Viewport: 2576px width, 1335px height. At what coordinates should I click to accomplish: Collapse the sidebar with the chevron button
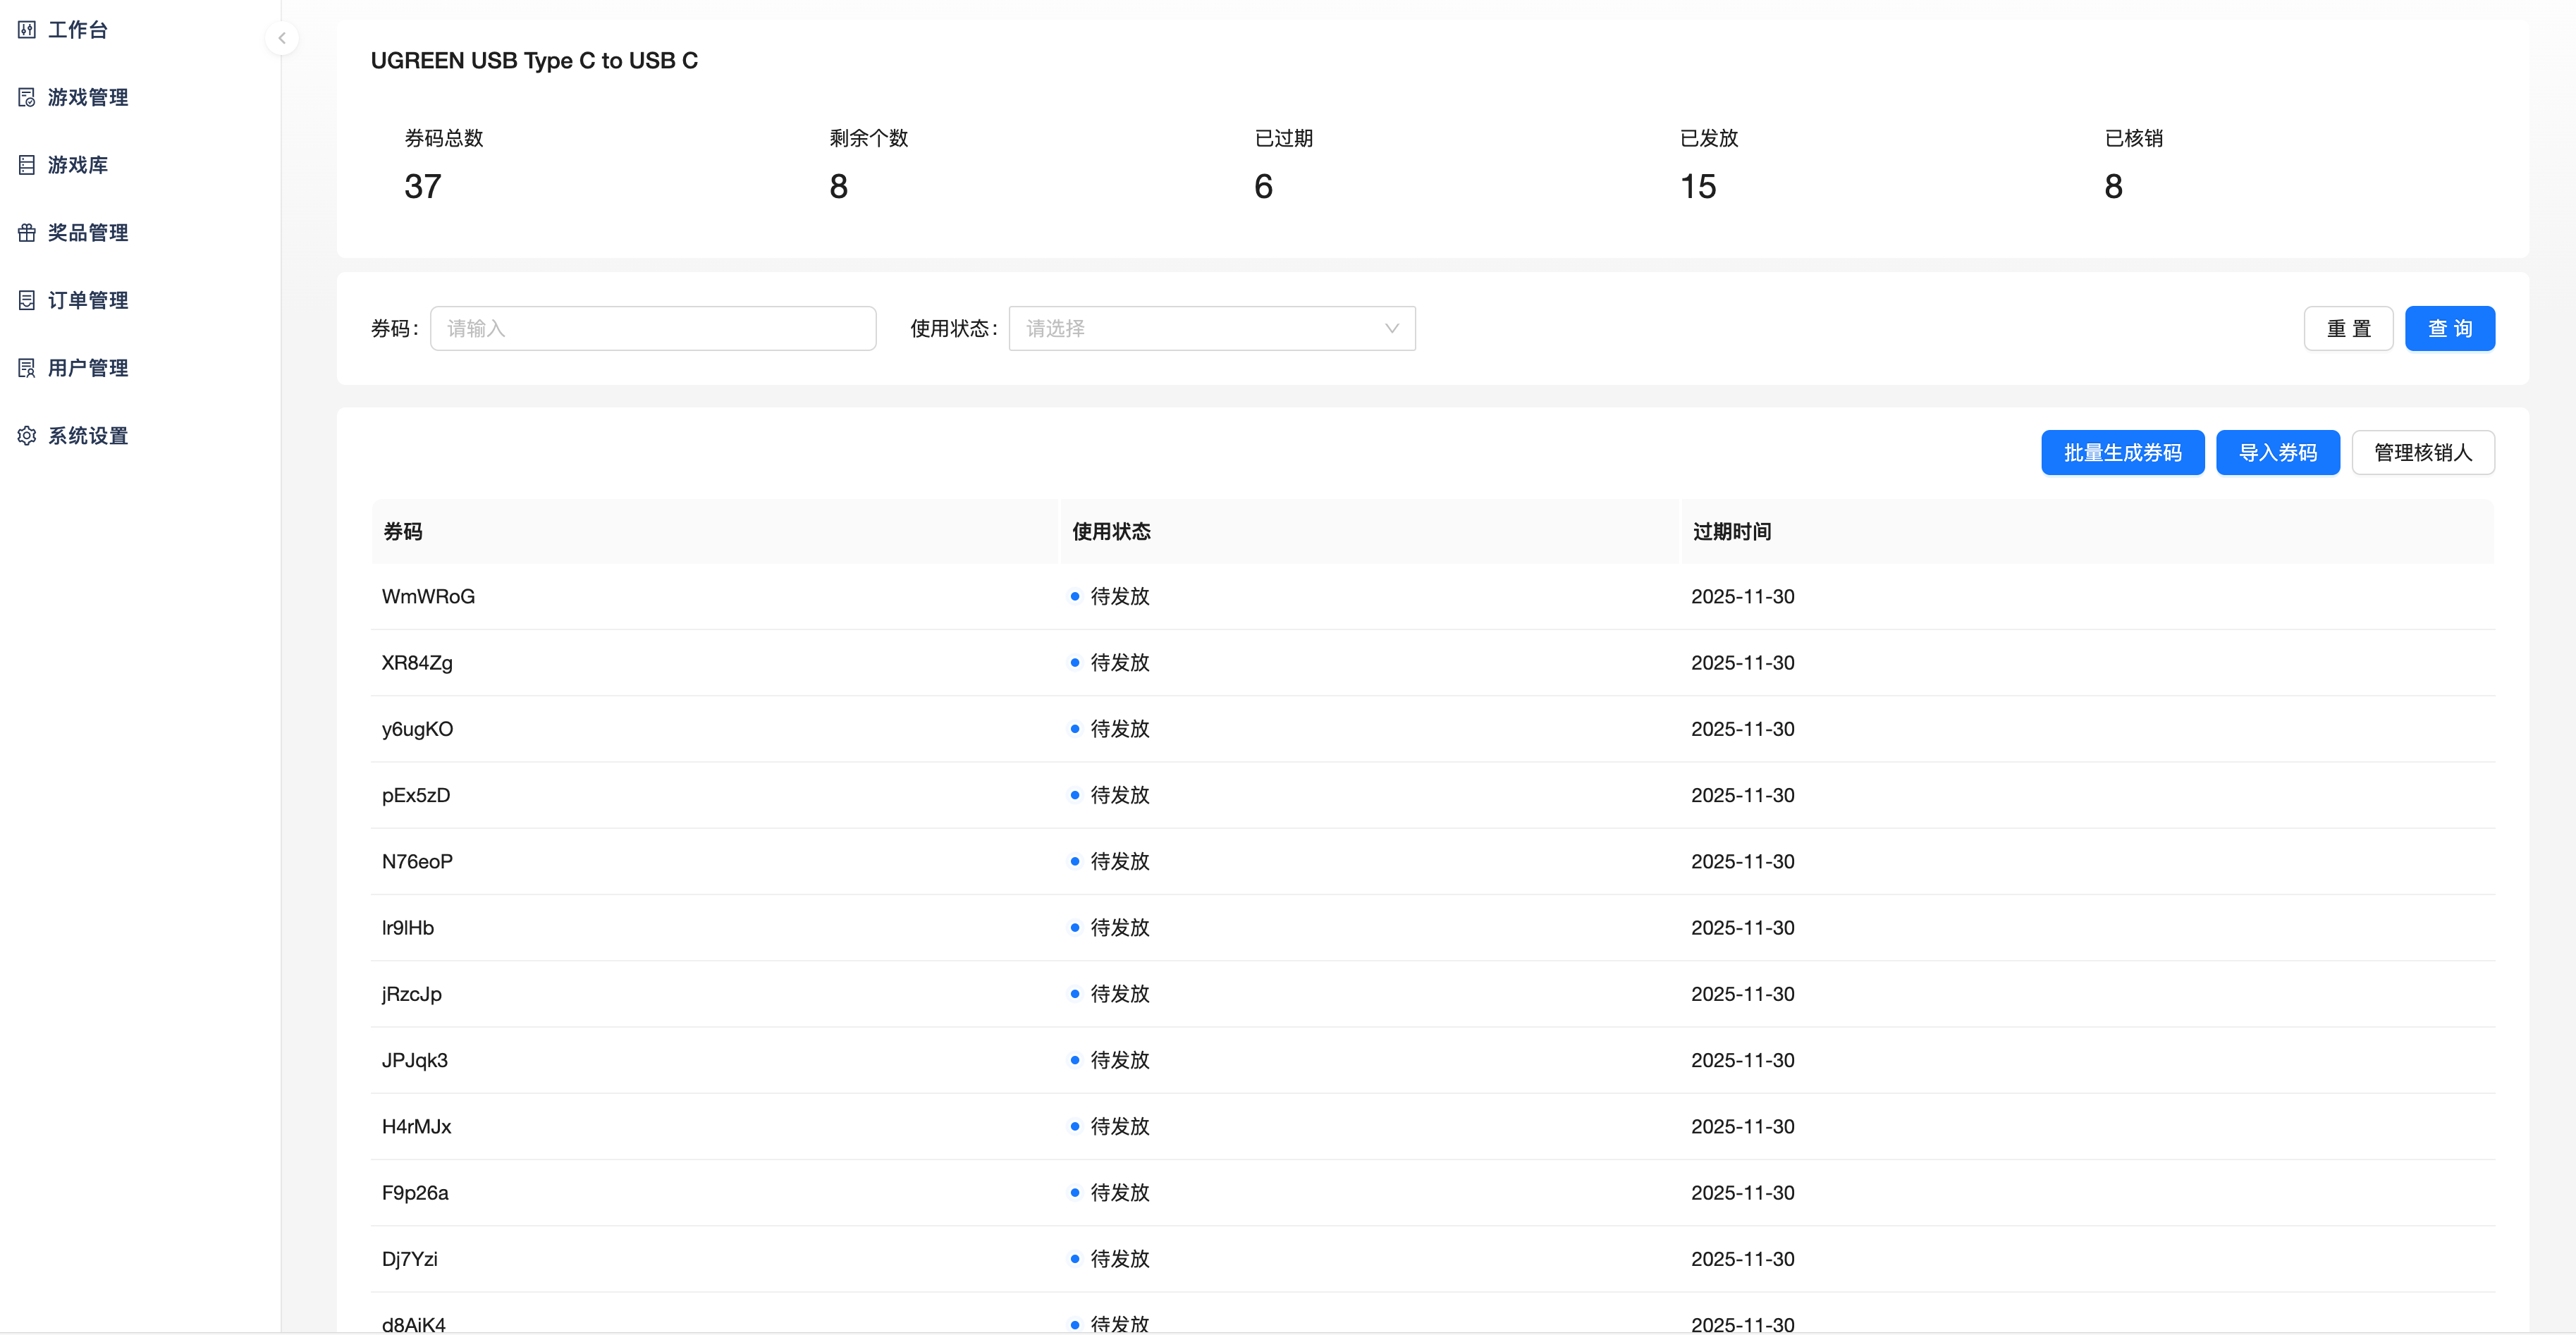tap(282, 38)
